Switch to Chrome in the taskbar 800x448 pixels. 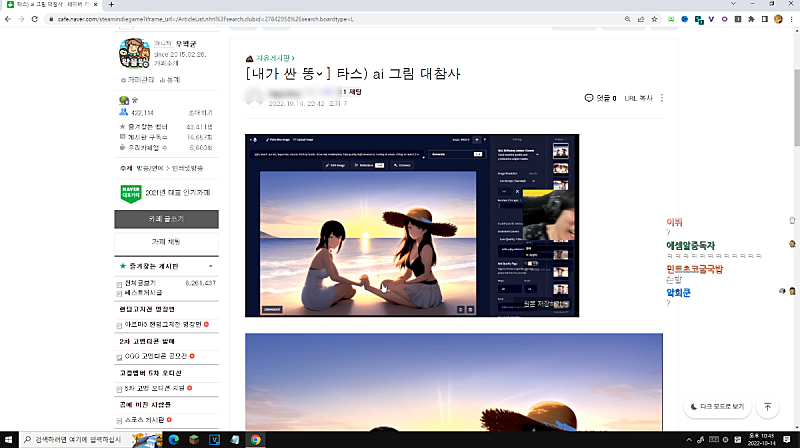255,439
